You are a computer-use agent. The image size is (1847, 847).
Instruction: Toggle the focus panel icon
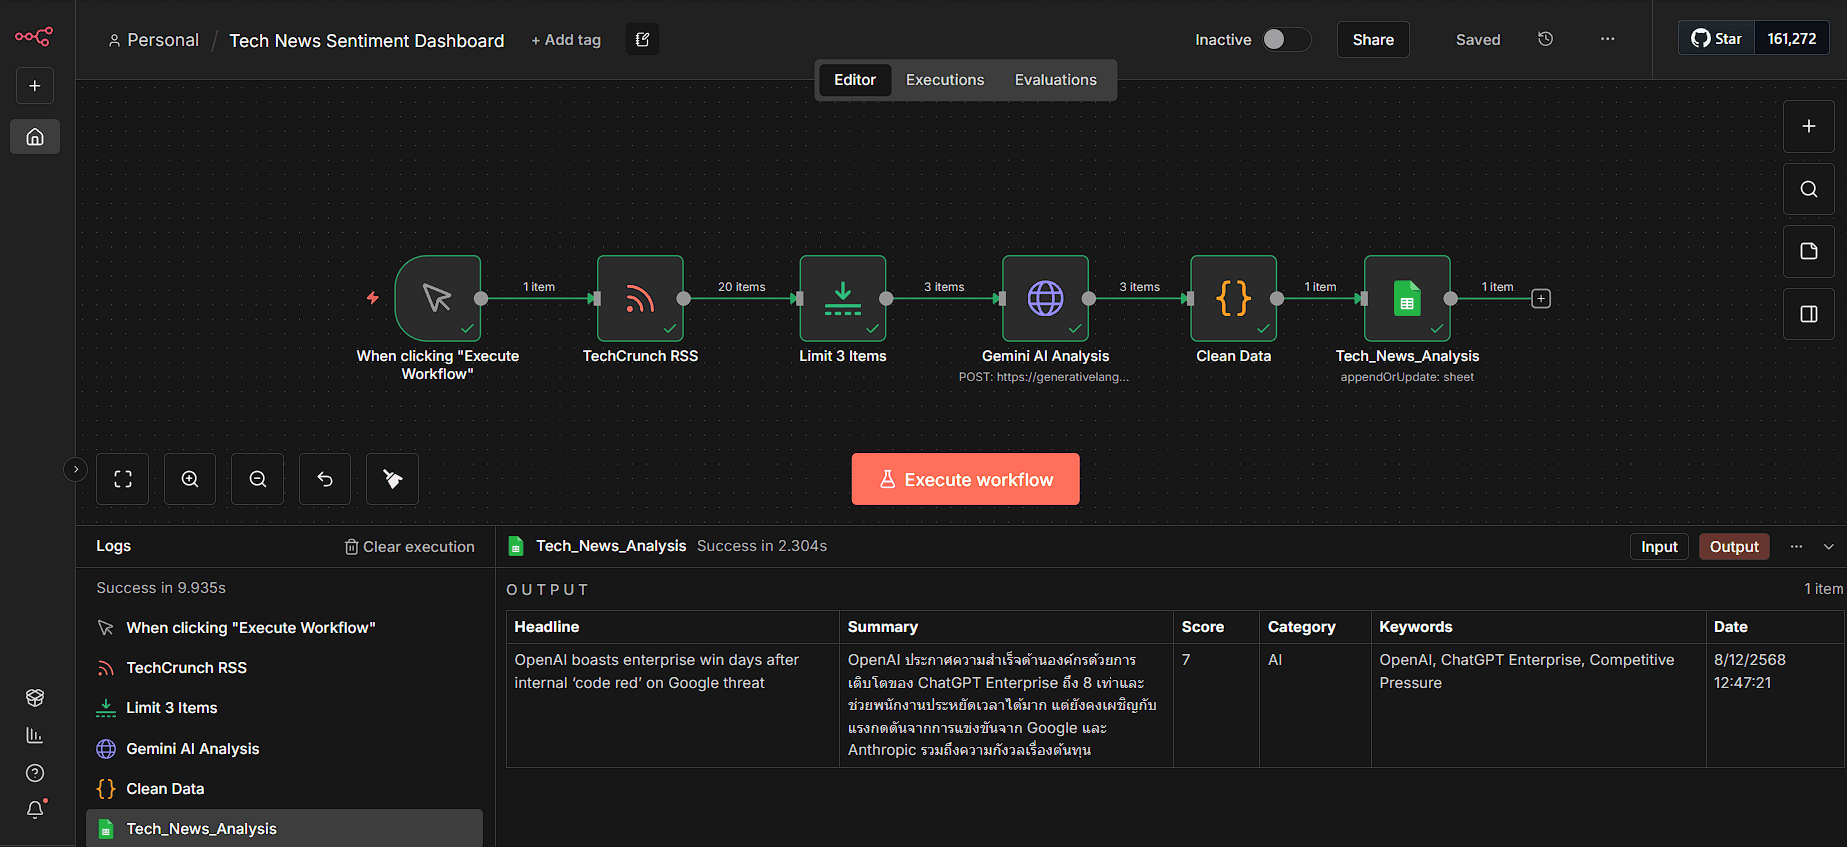coord(1809,314)
